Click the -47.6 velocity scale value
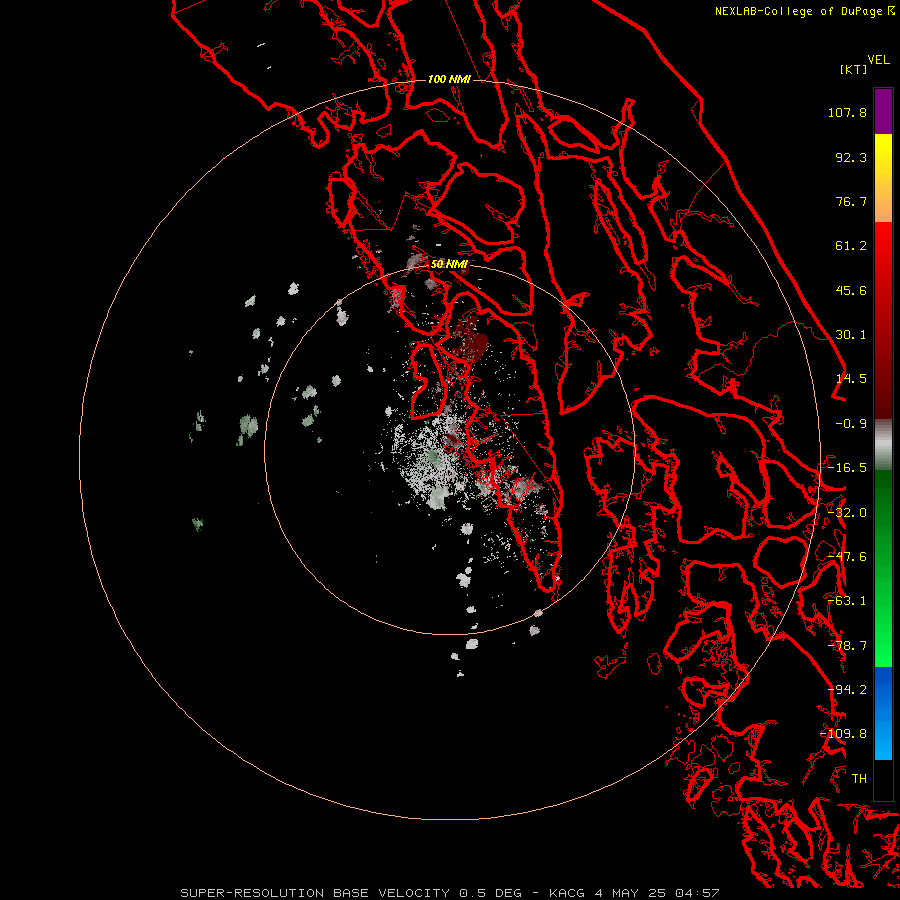 coord(847,557)
